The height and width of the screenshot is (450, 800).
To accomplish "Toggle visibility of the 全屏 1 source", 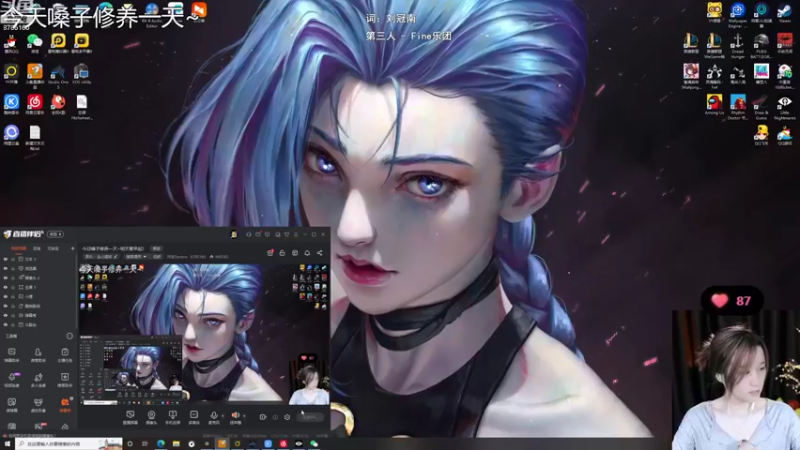I will (6, 287).
